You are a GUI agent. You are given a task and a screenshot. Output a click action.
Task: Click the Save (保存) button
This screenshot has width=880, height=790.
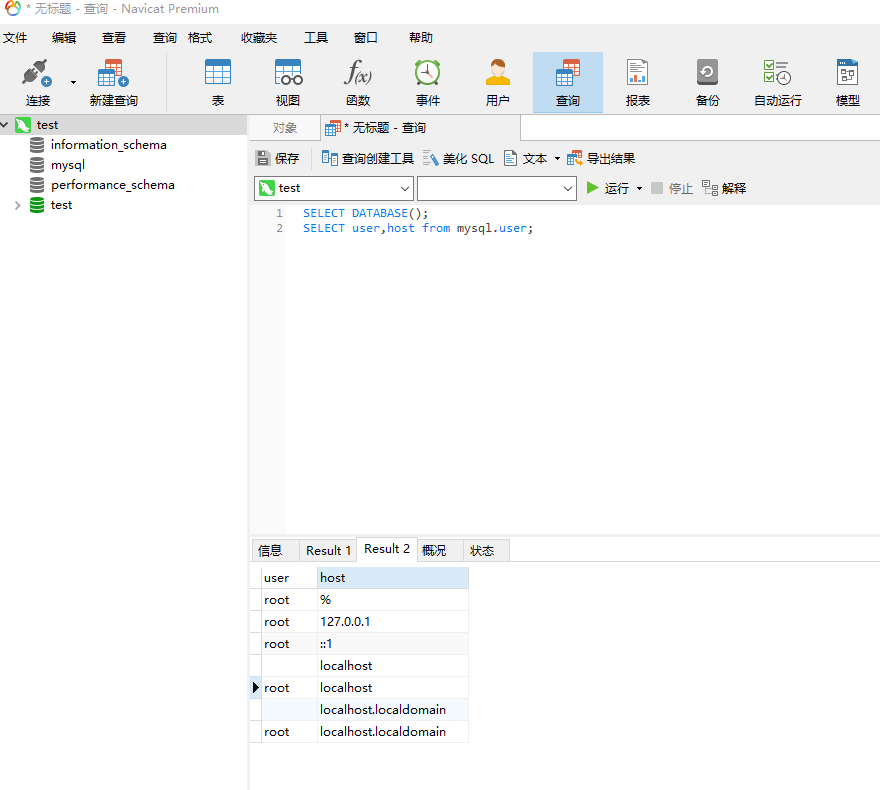[278, 158]
